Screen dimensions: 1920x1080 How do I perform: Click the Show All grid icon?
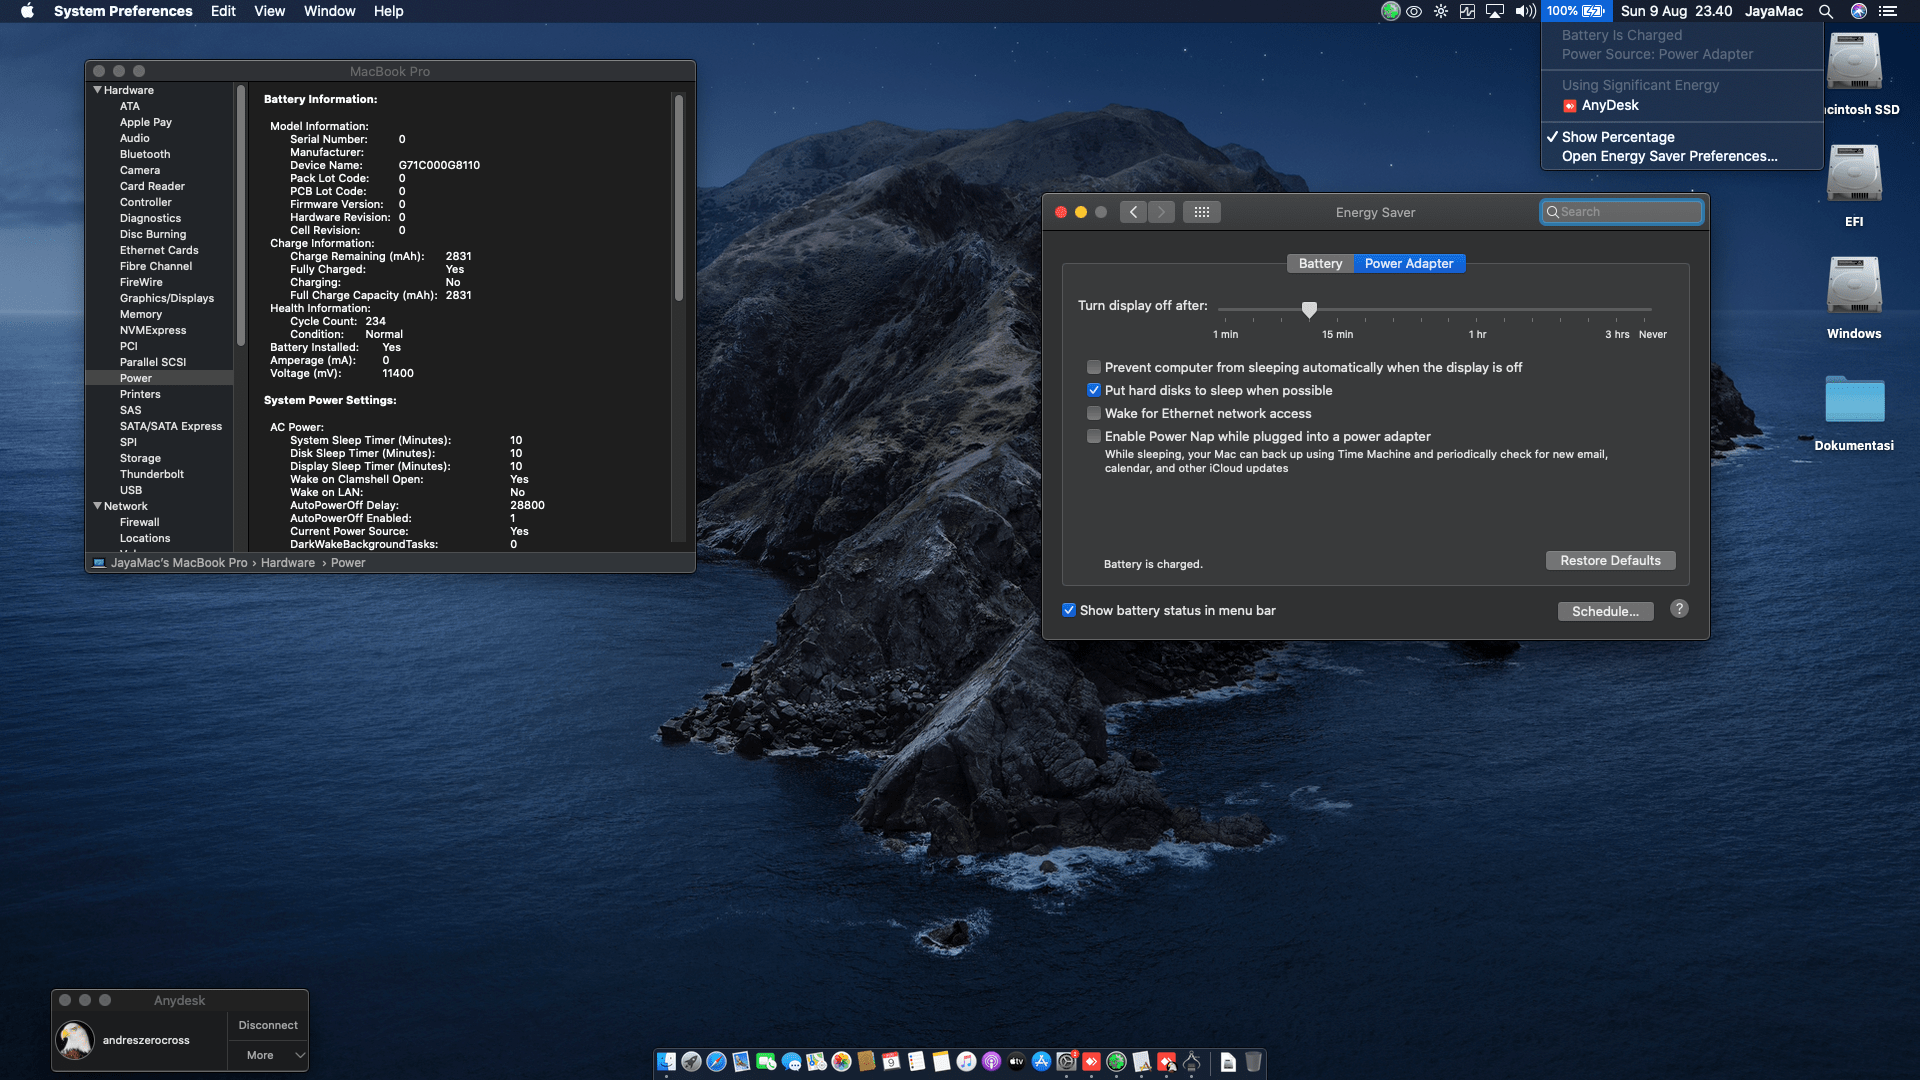[x=1201, y=212]
